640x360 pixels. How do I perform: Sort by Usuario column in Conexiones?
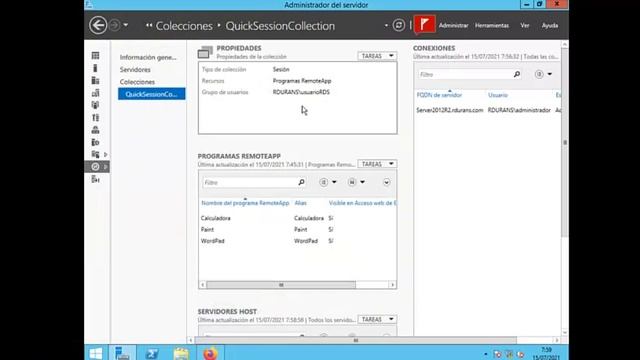coord(498,95)
